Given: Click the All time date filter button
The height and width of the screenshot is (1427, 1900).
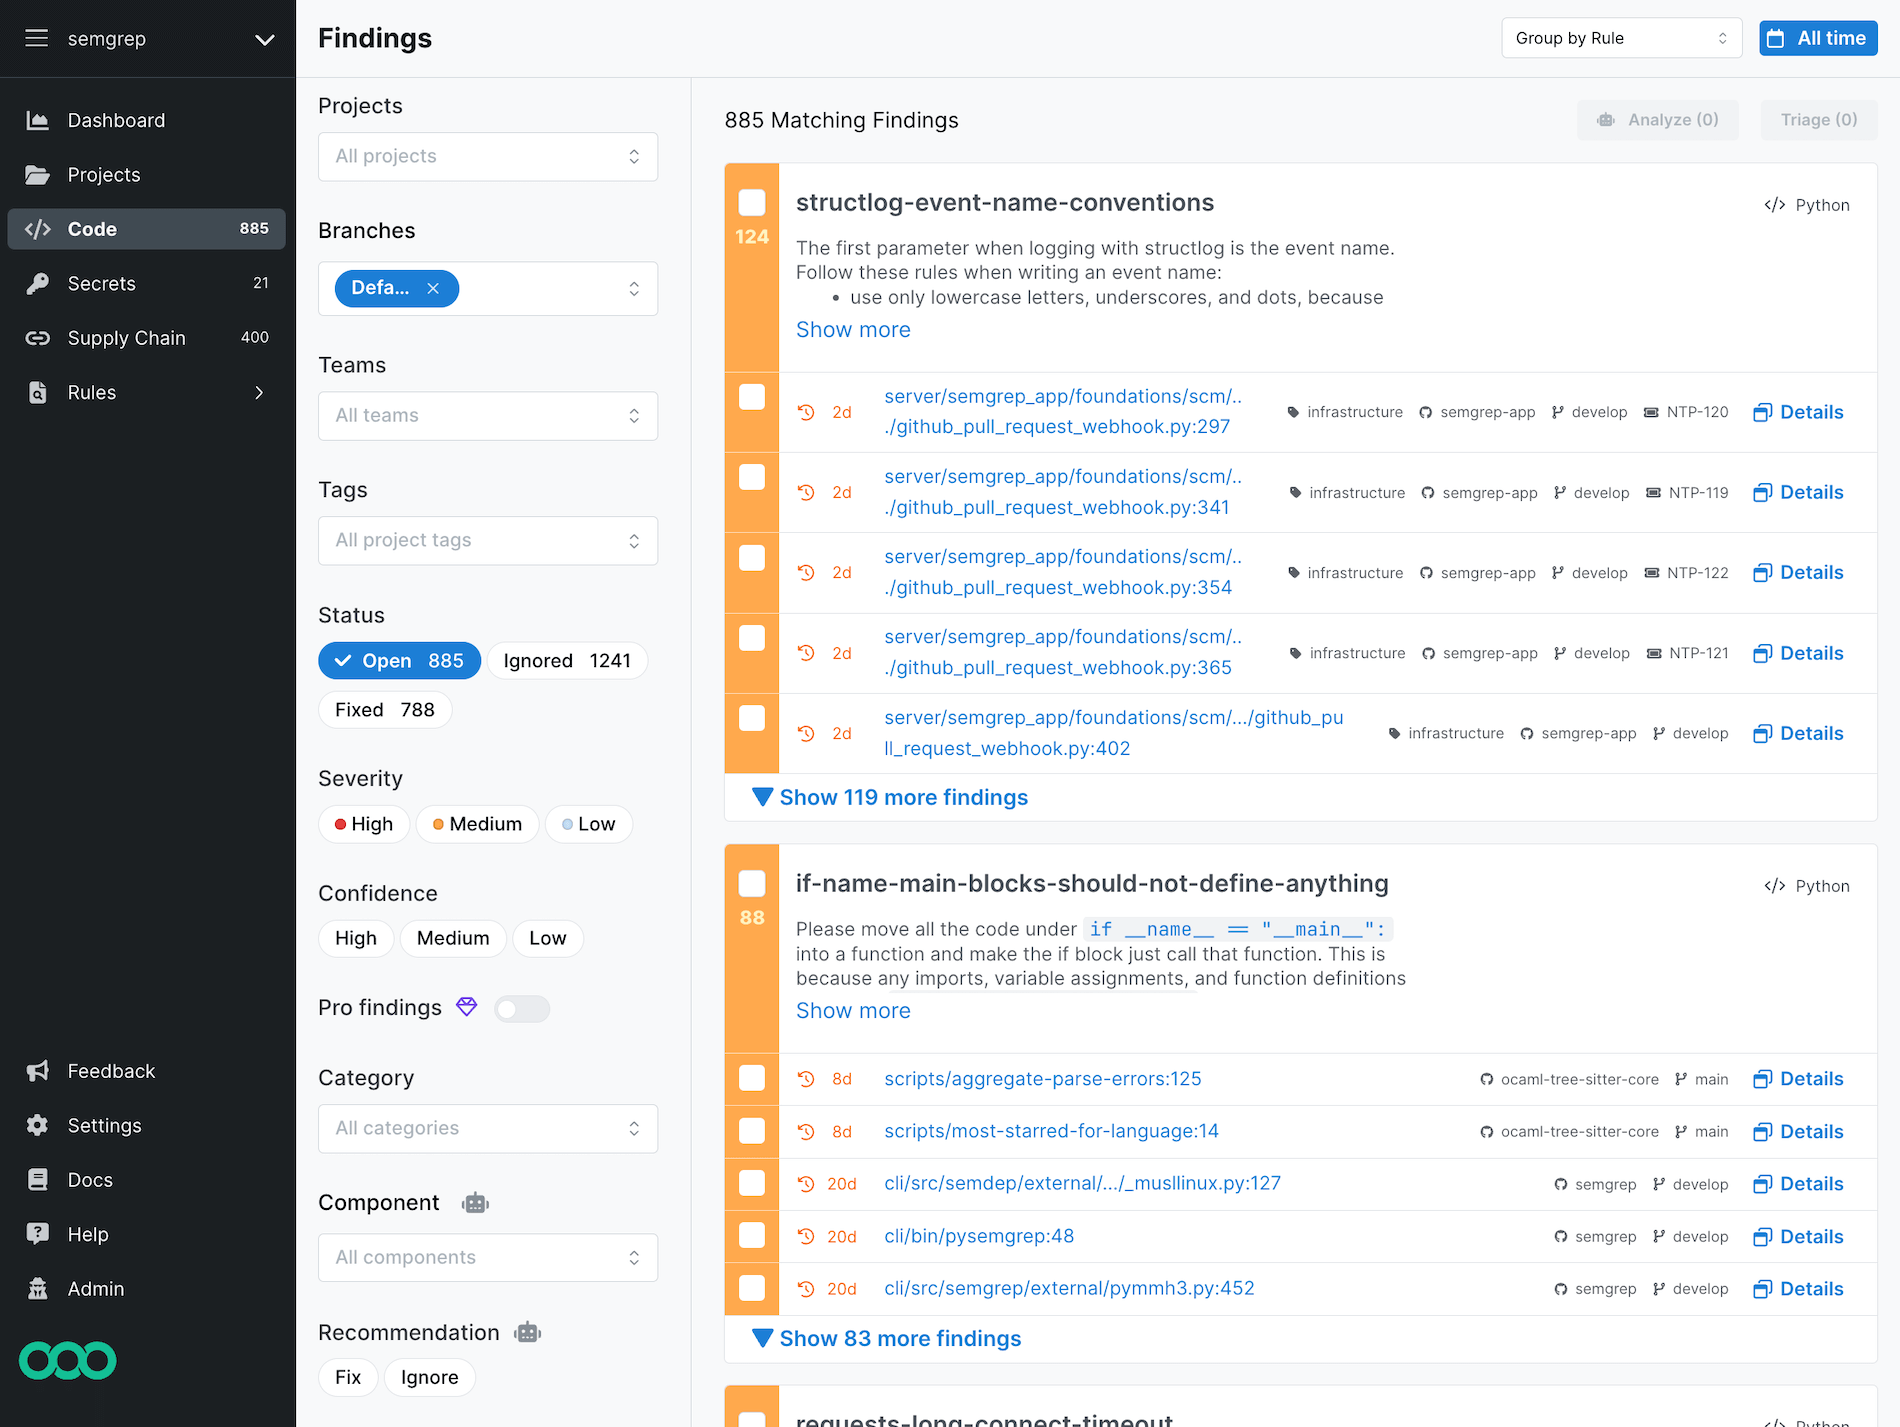Looking at the screenshot, I should (1817, 38).
